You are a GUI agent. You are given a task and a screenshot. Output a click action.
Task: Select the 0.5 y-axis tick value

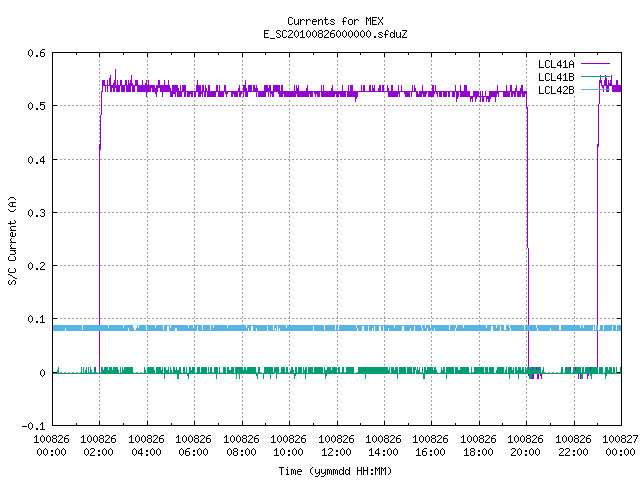(36, 106)
